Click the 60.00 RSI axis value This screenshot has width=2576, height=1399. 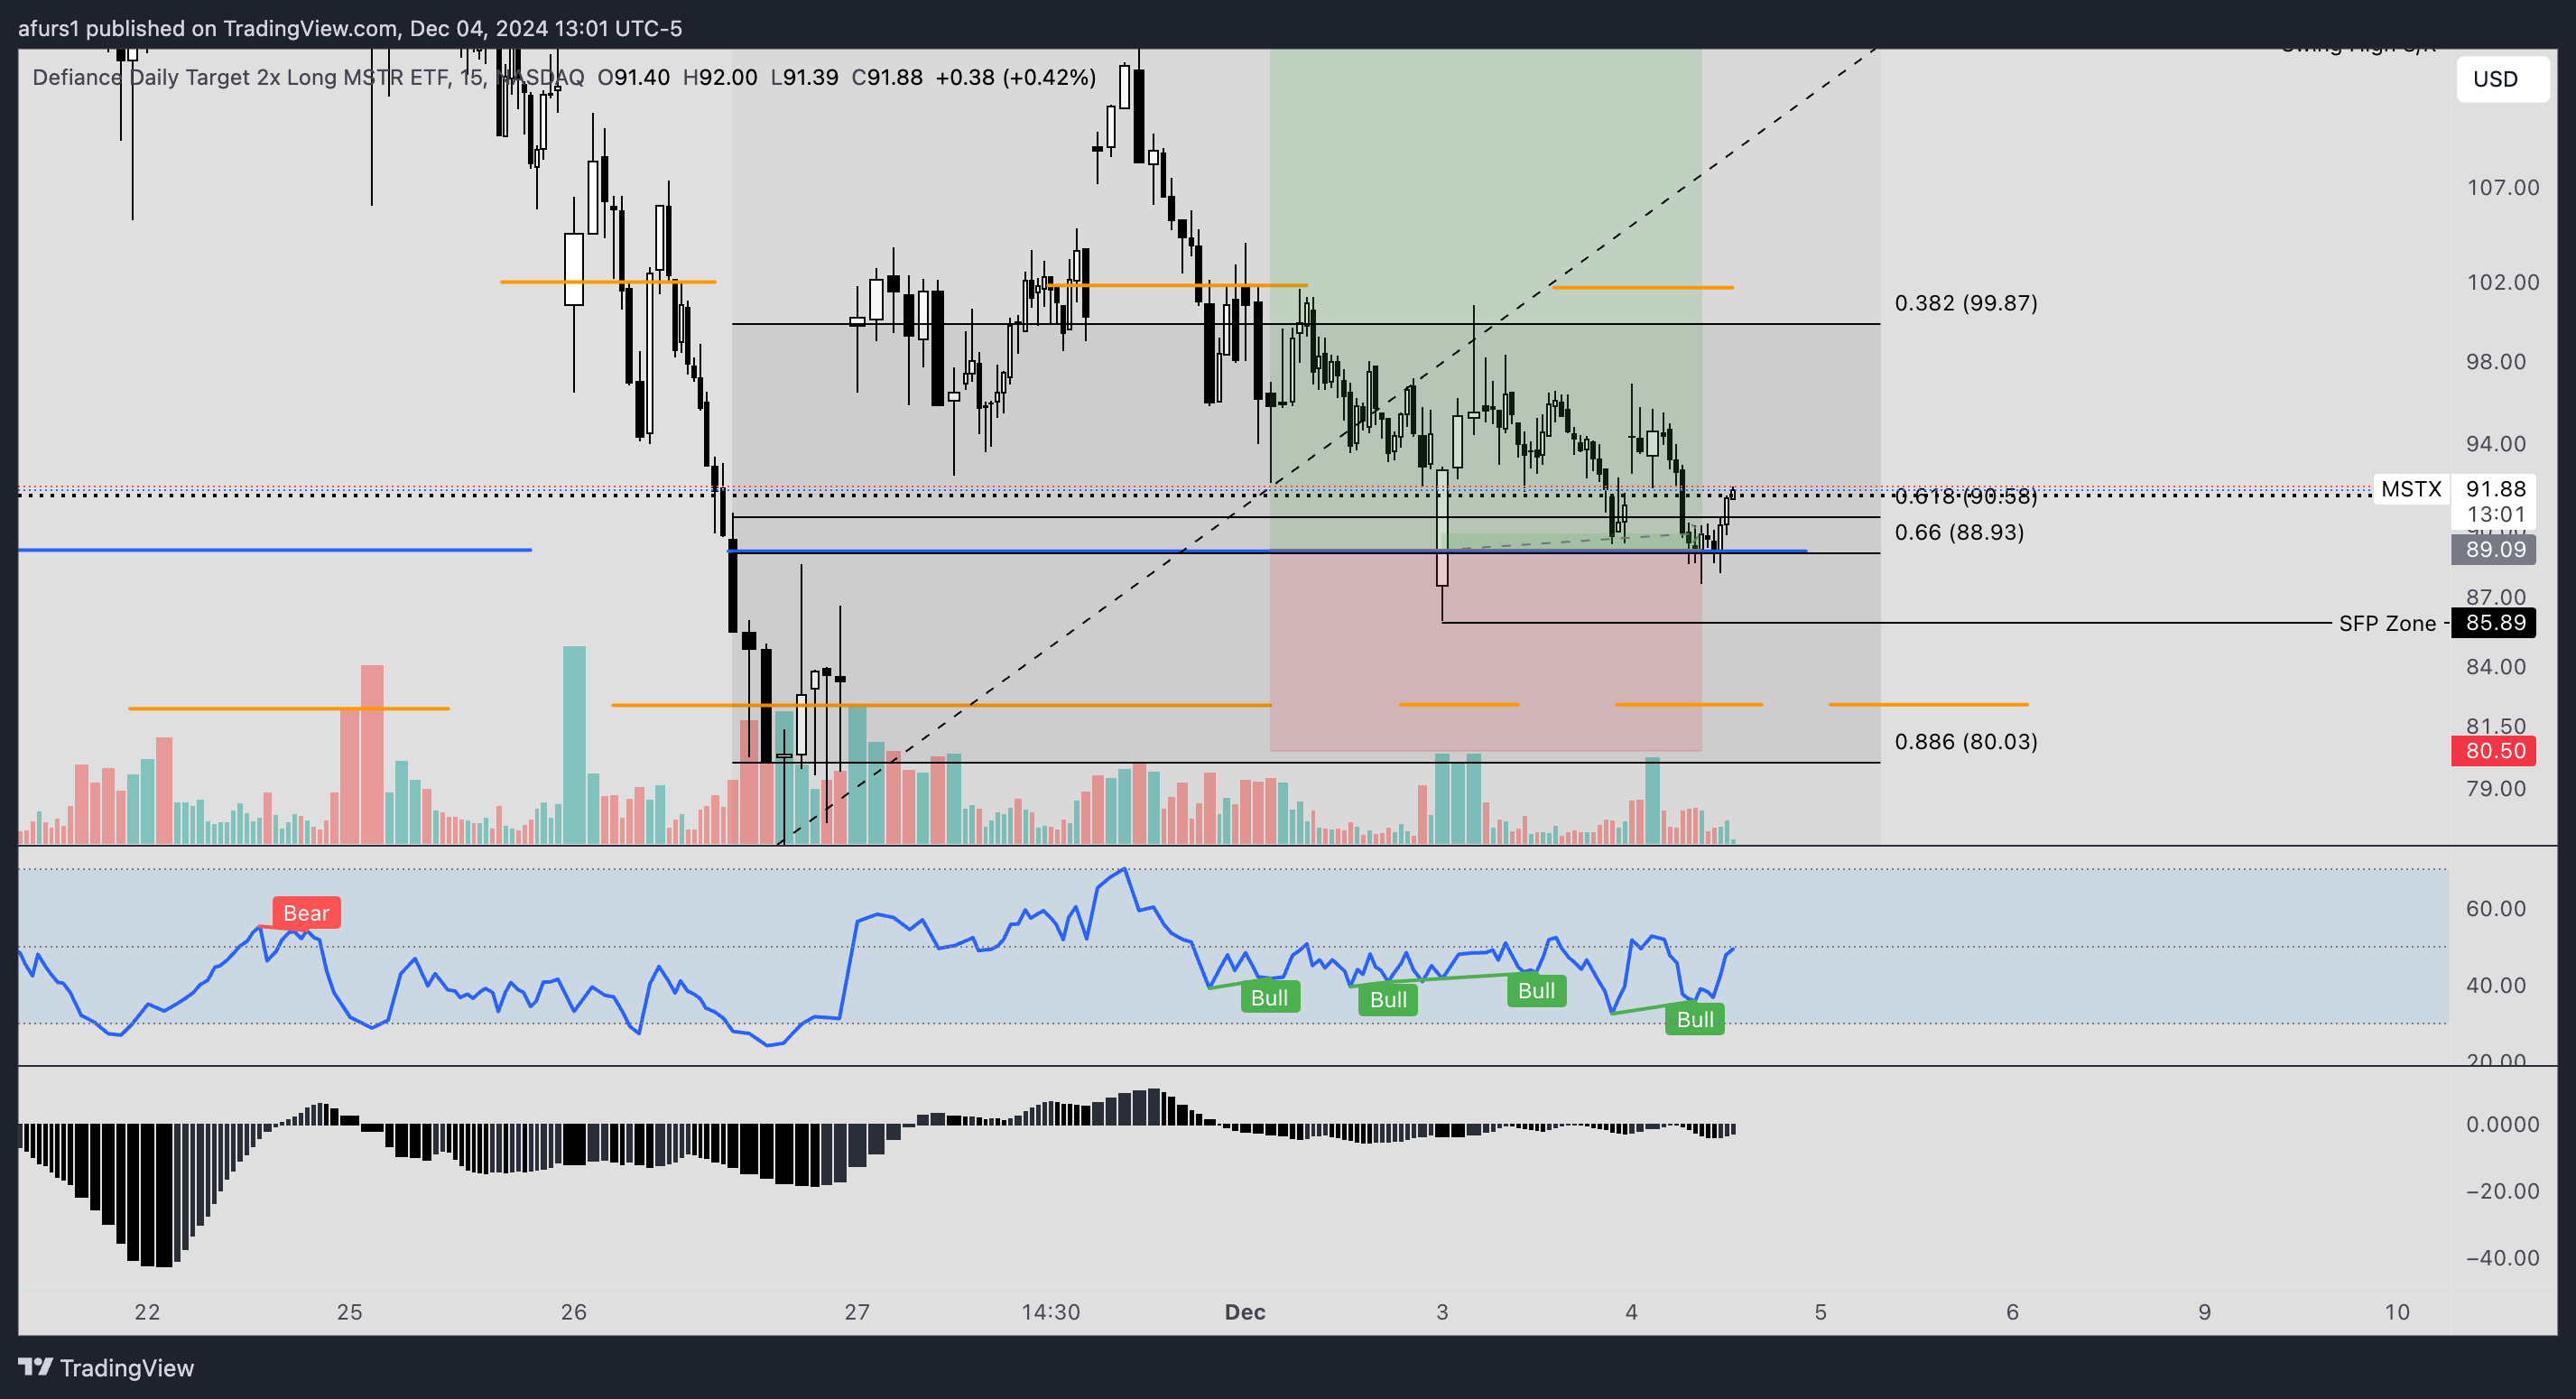2496,909
